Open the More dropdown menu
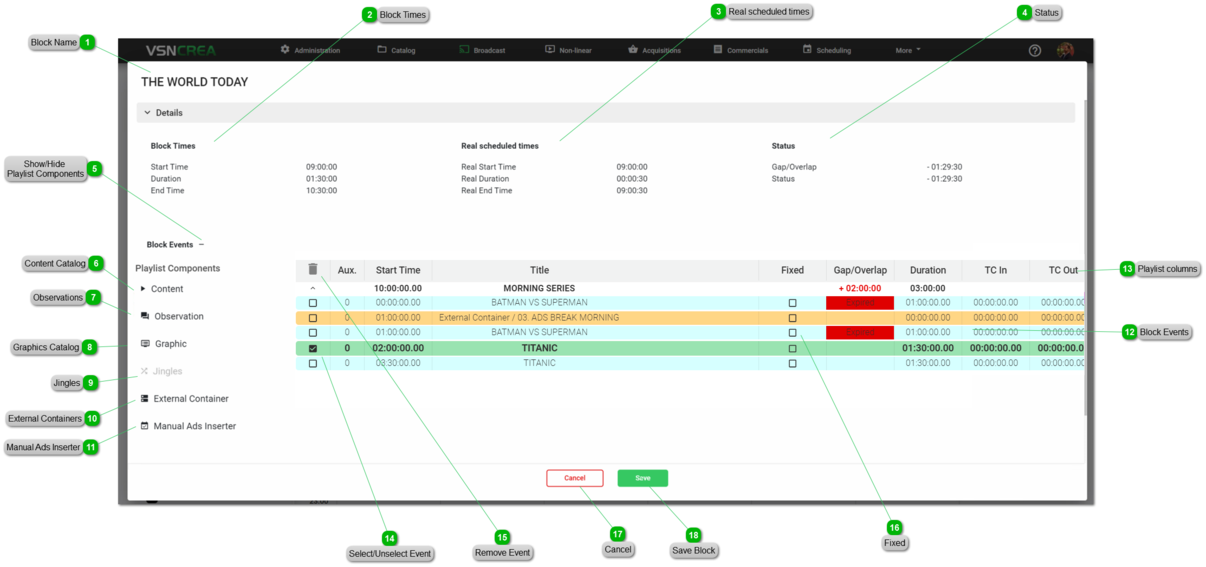This screenshot has height=567, width=1206. click(907, 50)
